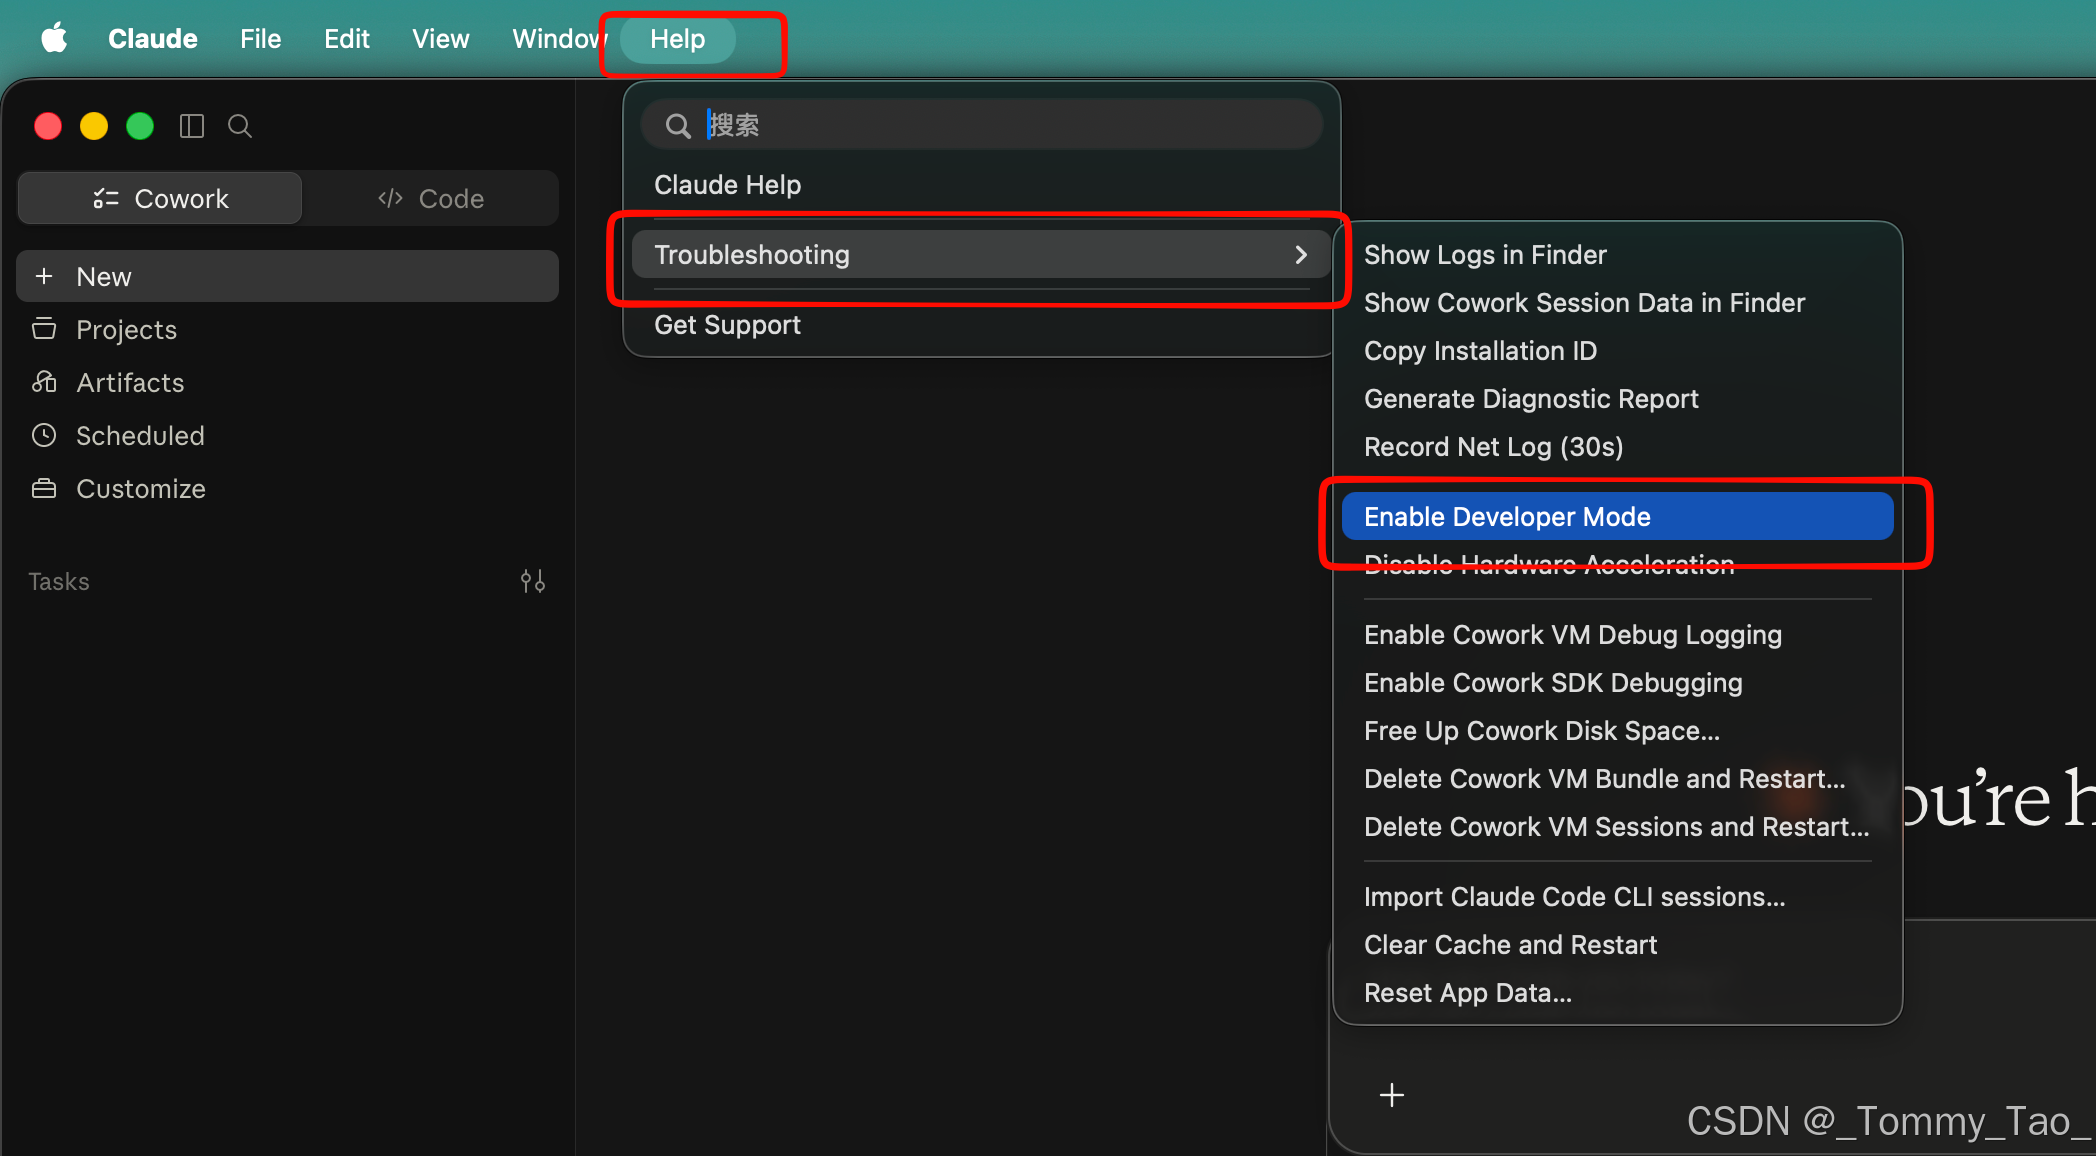Image resolution: width=2096 pixels, height=1156 pixels.
Task: Click the sidebar search magnifier icon
Action: pos(240,126)
